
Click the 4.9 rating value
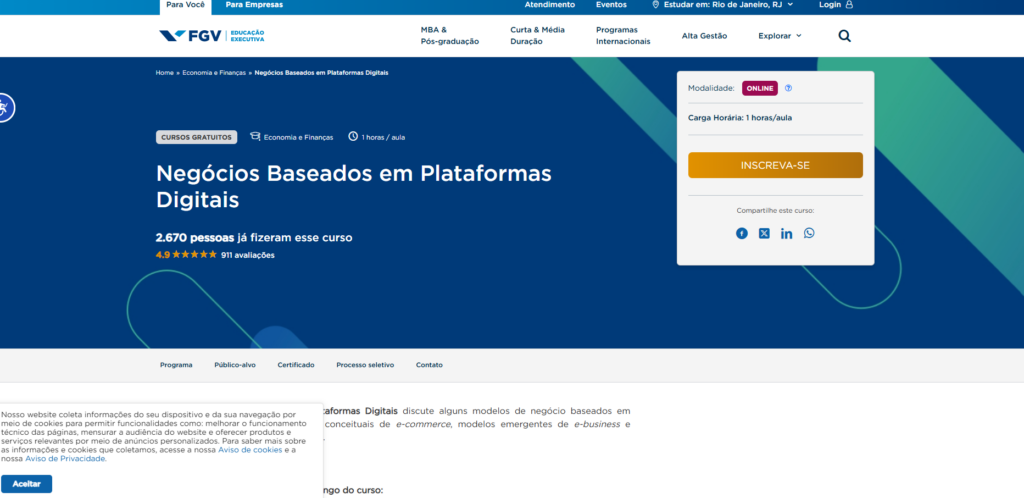163,255
